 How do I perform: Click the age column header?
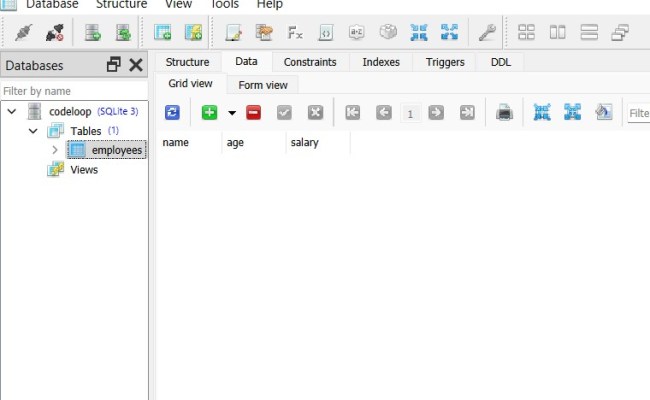click(254, 143)
